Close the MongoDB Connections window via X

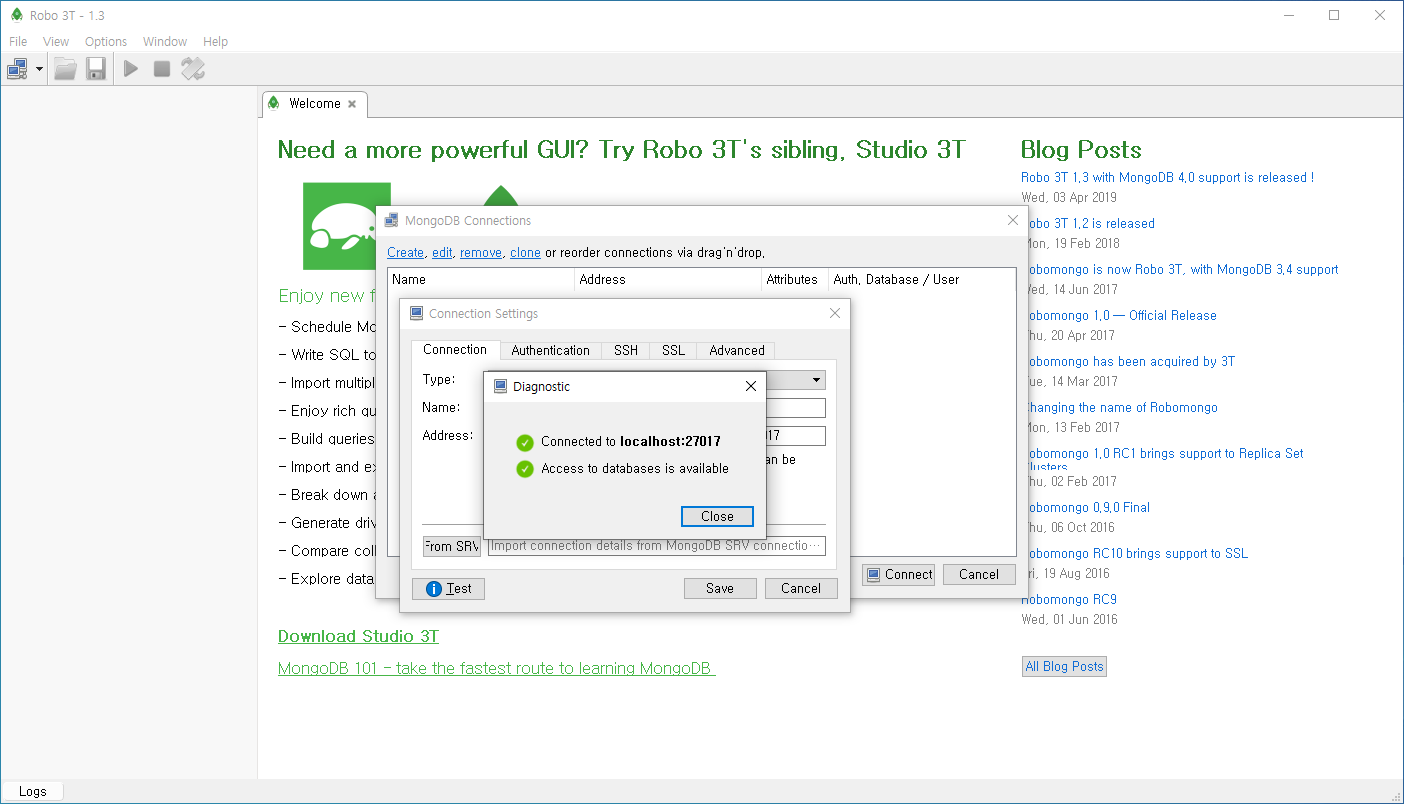pos(1012,221)
